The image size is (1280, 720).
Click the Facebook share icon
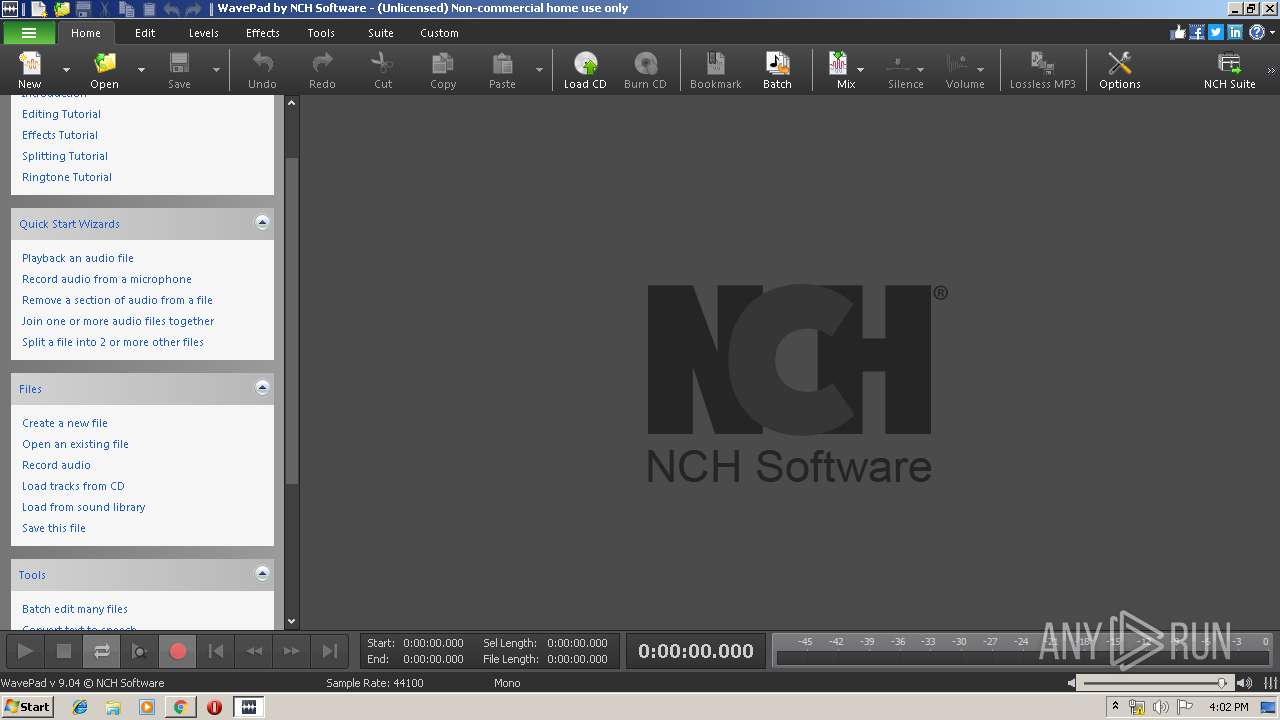coord(1197,32)
